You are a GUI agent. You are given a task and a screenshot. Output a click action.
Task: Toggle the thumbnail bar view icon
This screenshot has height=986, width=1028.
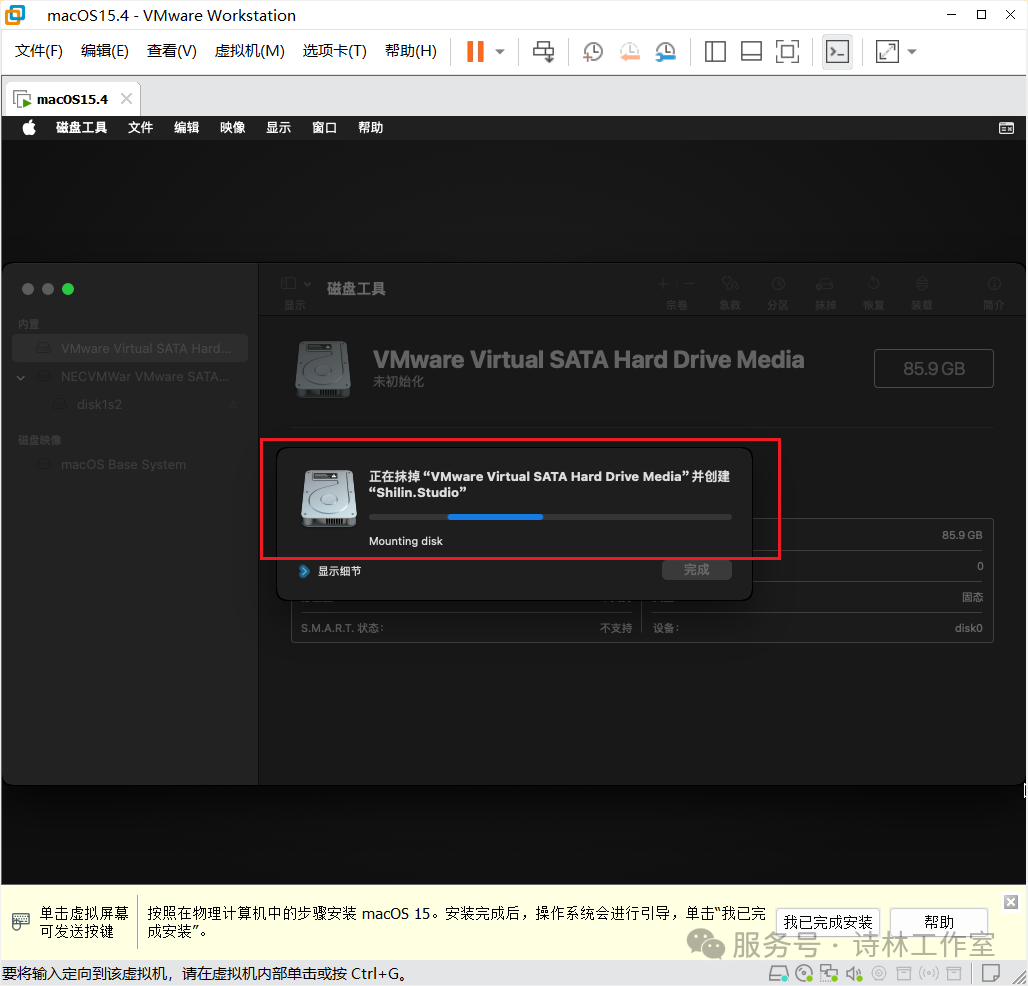pyautogui.click(x=751, y=52)
